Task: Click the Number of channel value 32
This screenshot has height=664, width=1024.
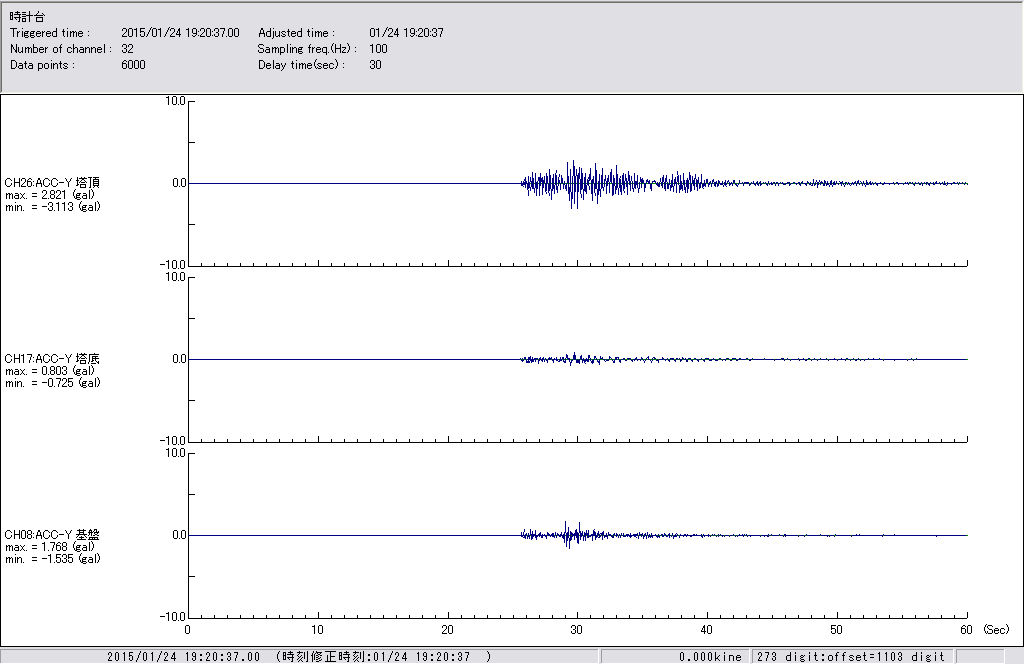Action: [128, 49]
